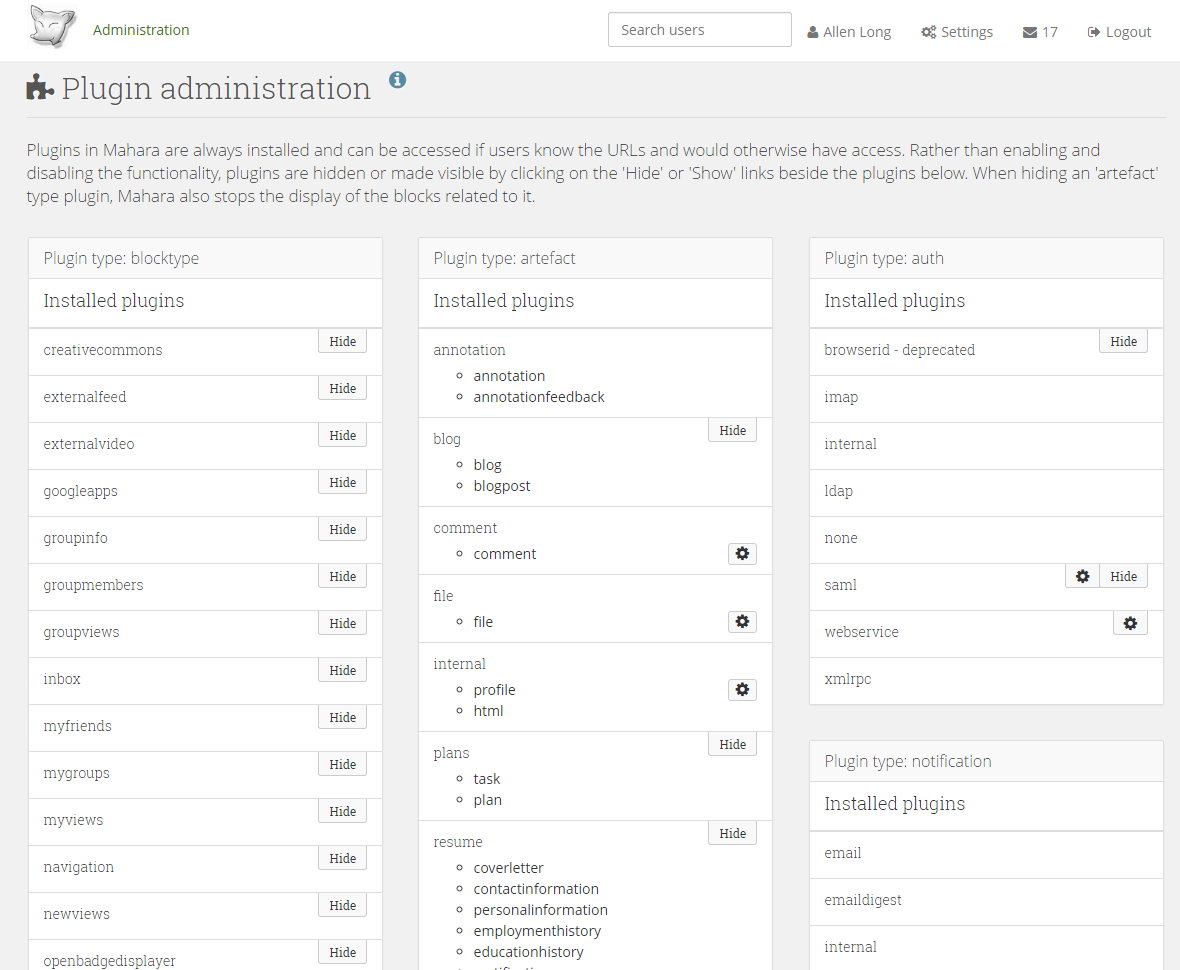Screen dimensions: 1180x970
Task: Hide the saml authentication plugin
Action: coord(1123,576)
